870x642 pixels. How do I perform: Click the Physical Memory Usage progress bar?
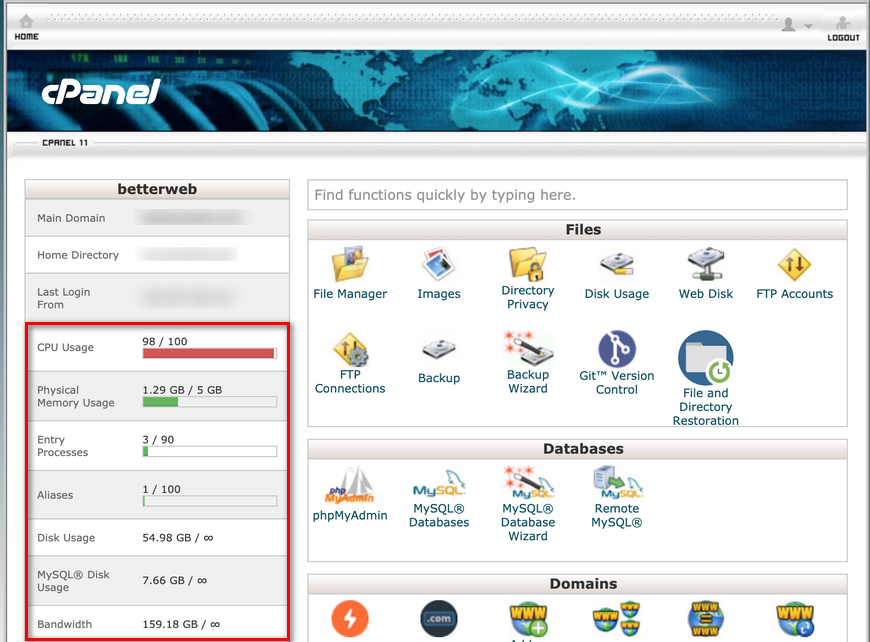pyautogui.click(x=209, y=402)
